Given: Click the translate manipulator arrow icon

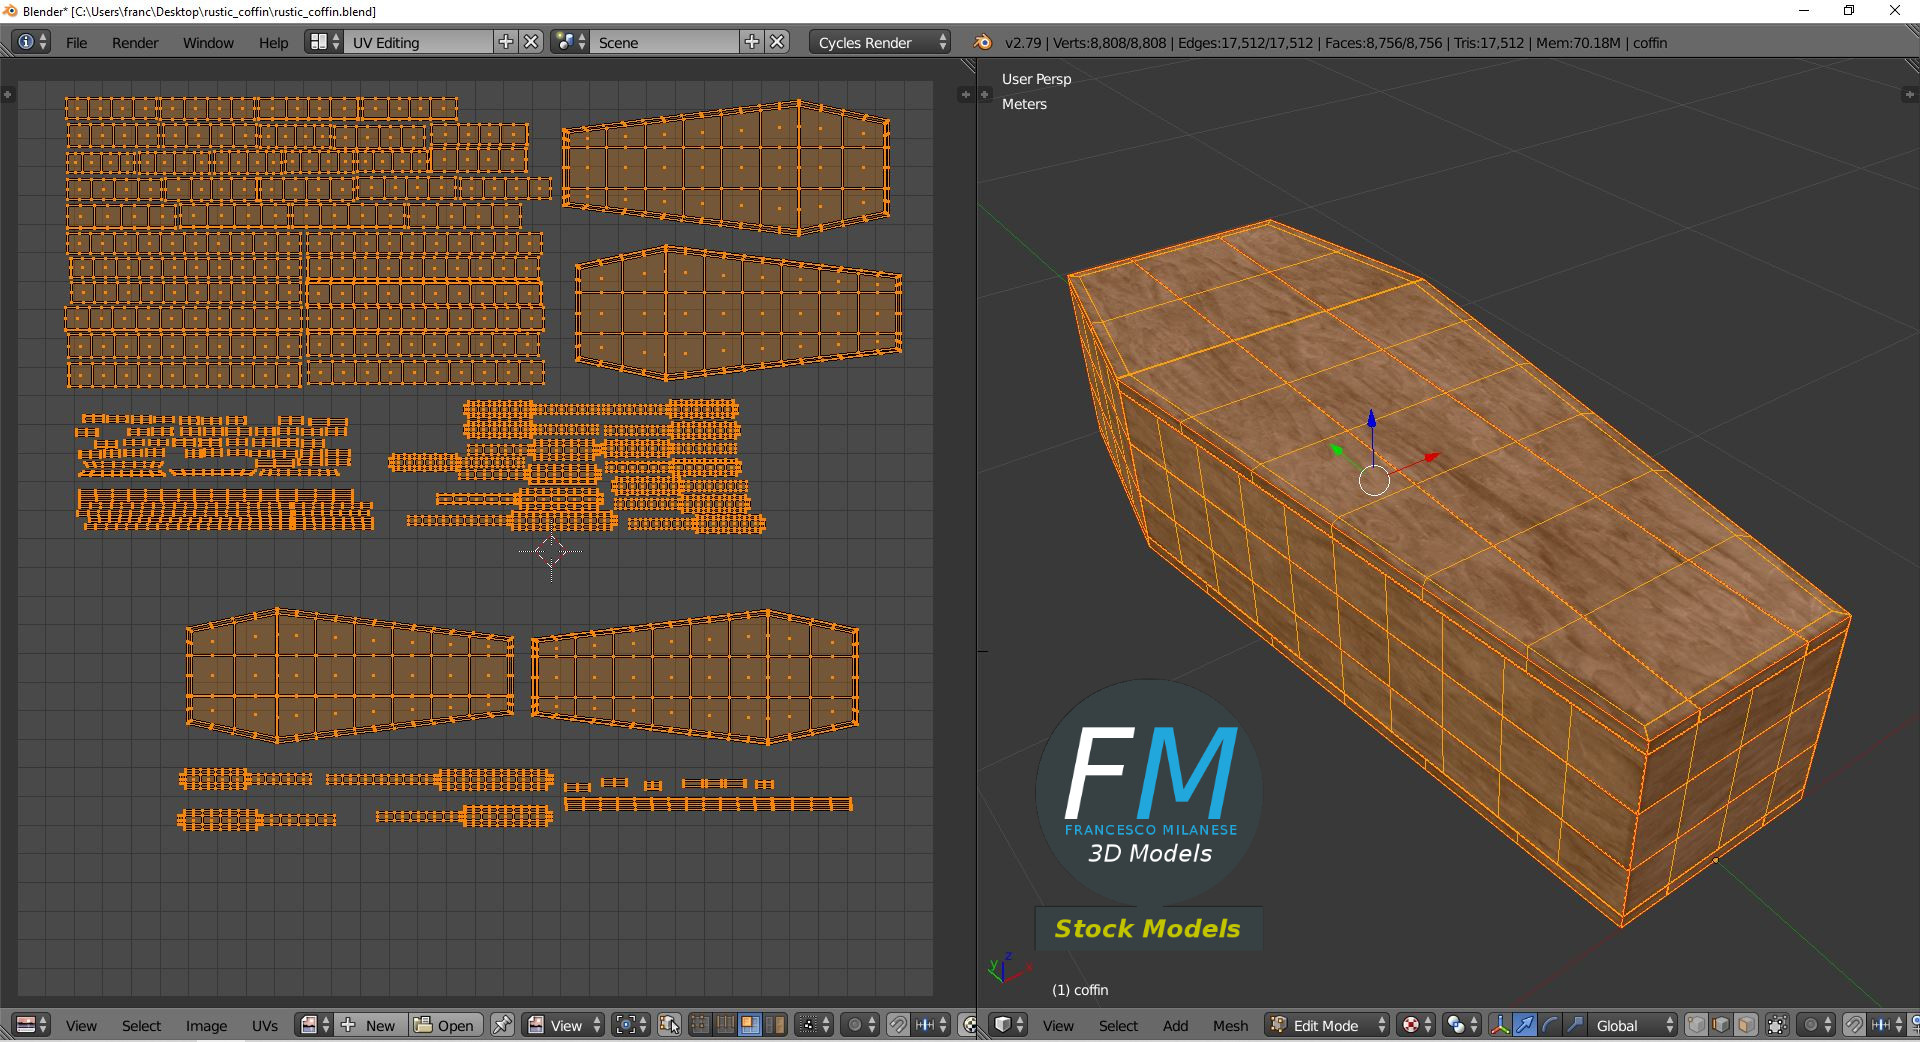Looking at the screenshot, I should [1524, 1025].
